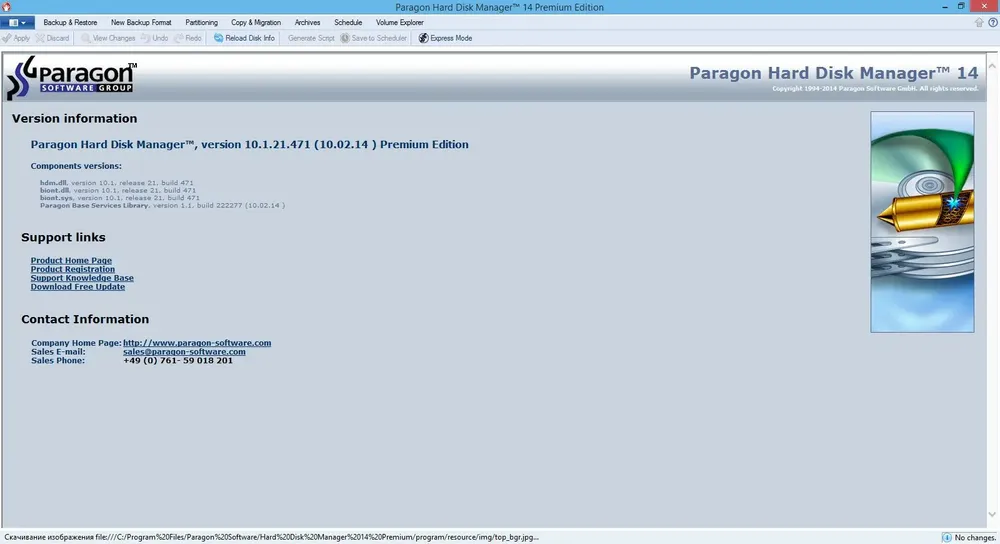1000x544 pixels.
Task: Expand the blue application menu dropdown
Action: point(17,22)
